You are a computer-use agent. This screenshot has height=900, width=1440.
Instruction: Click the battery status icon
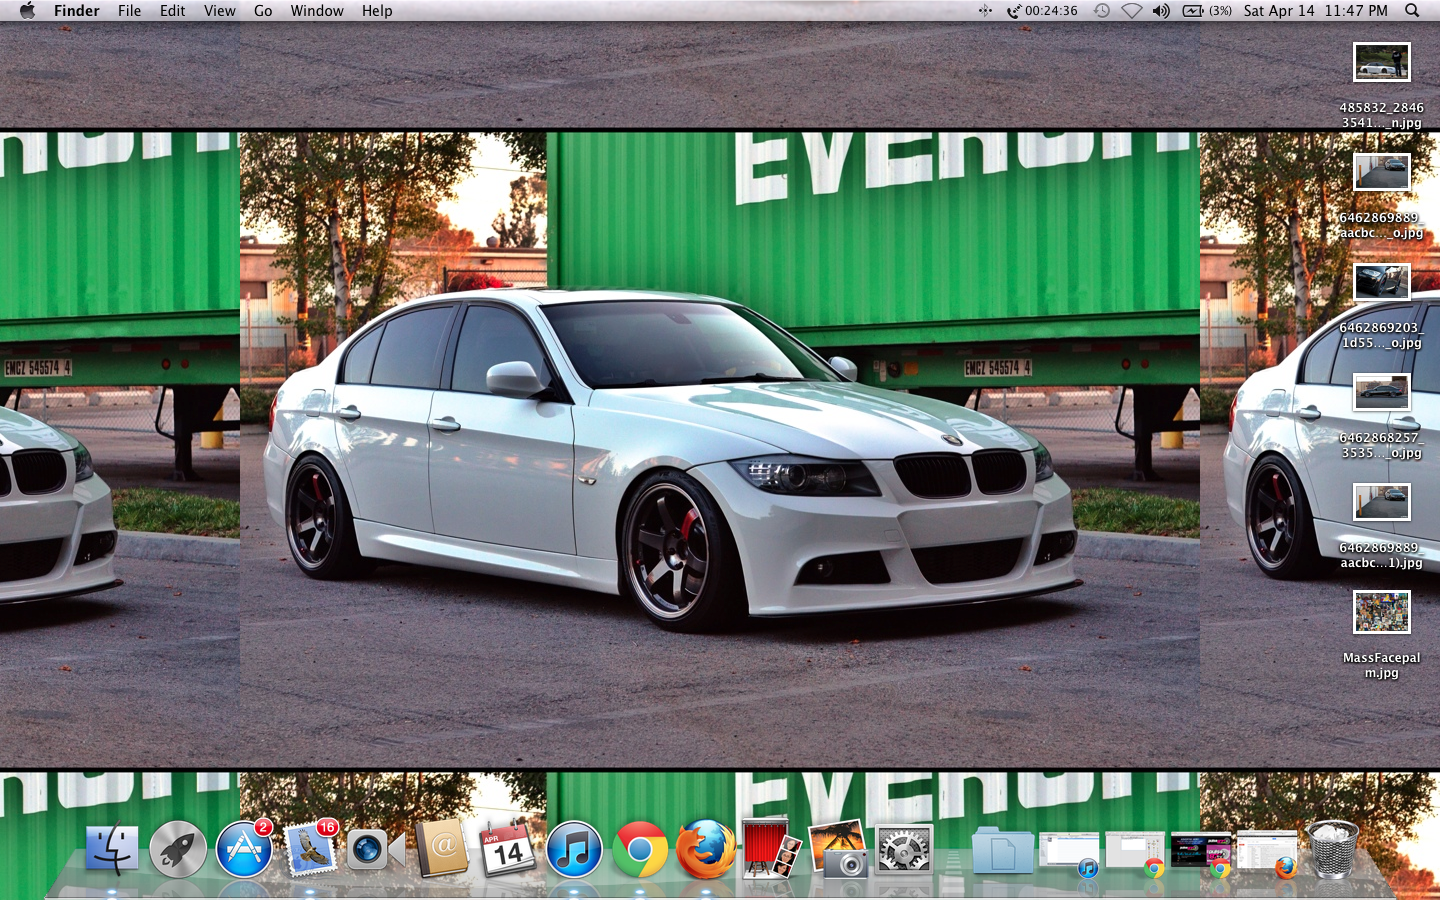[1206, 11]
